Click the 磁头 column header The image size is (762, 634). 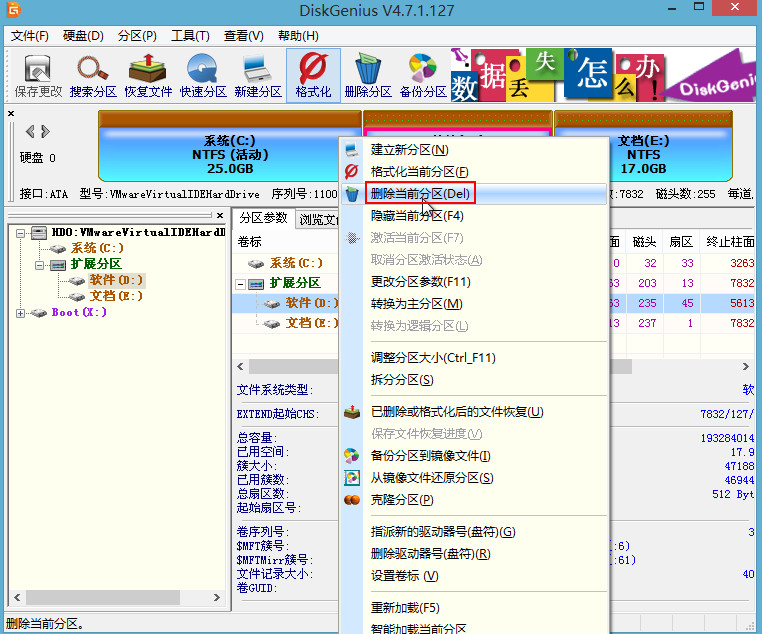644,242
